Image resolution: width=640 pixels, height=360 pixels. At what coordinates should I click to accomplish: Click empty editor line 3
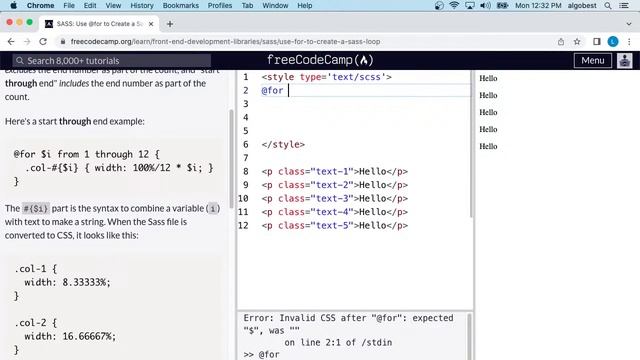[365, 104]
